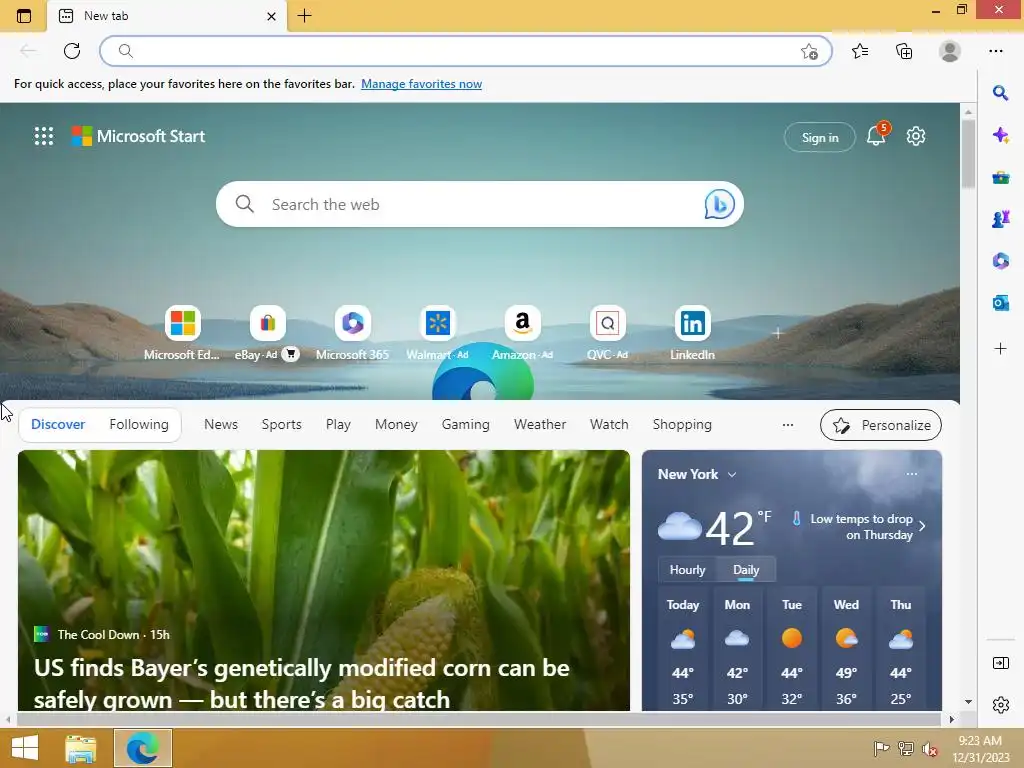Expand the low temps alert arrow
Screen dimensions: 1024x768
tap(922, 526)
